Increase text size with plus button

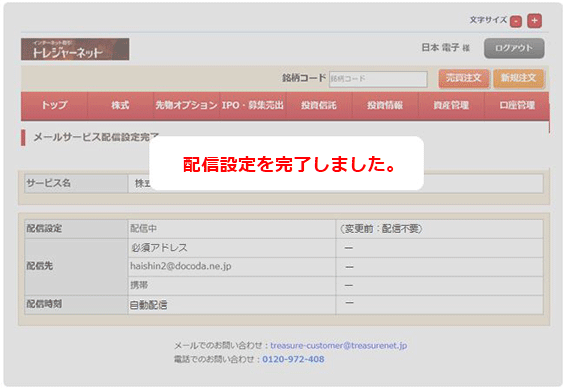534,21
